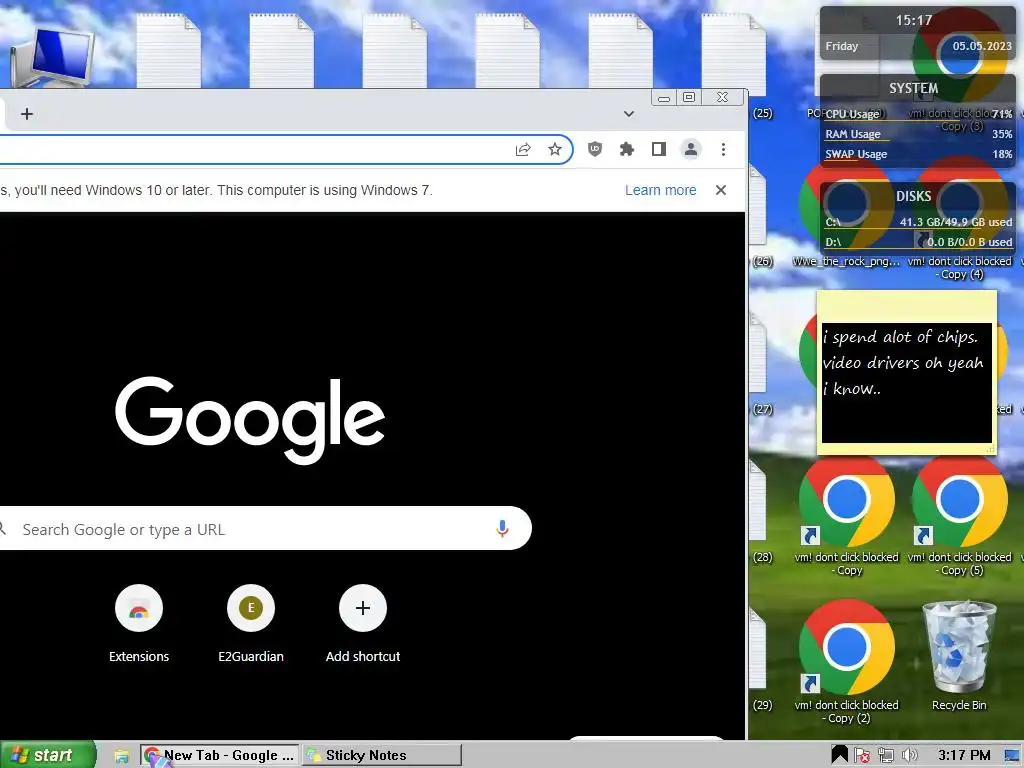
Task: Expand the tab search chevron in Chrome
Action: click(x=628, y=114)
